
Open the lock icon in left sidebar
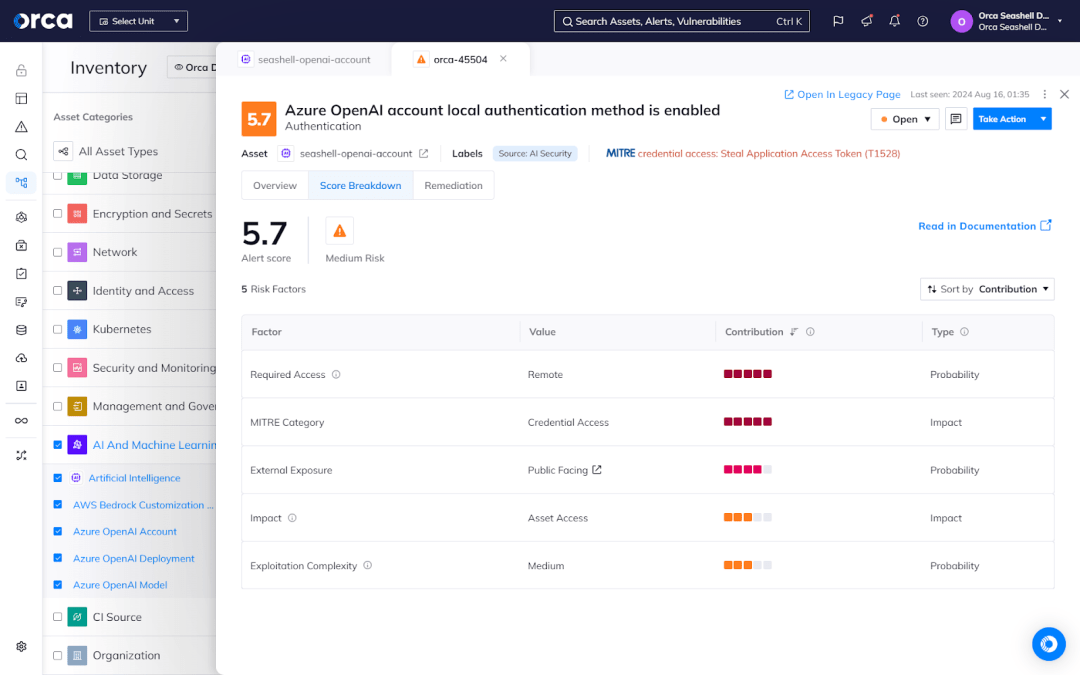coord(21,70)
